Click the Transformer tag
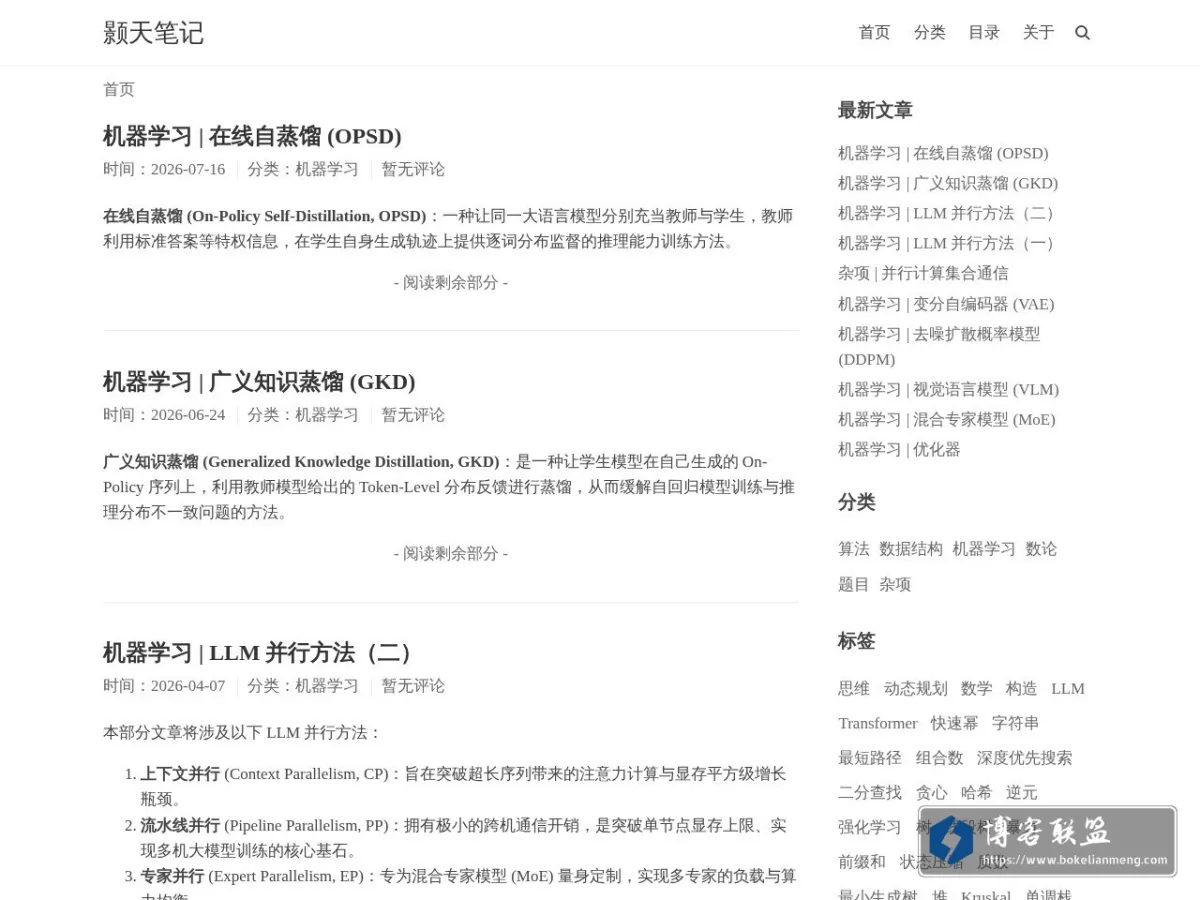The image size is (1200, 900). click(878, 723)
